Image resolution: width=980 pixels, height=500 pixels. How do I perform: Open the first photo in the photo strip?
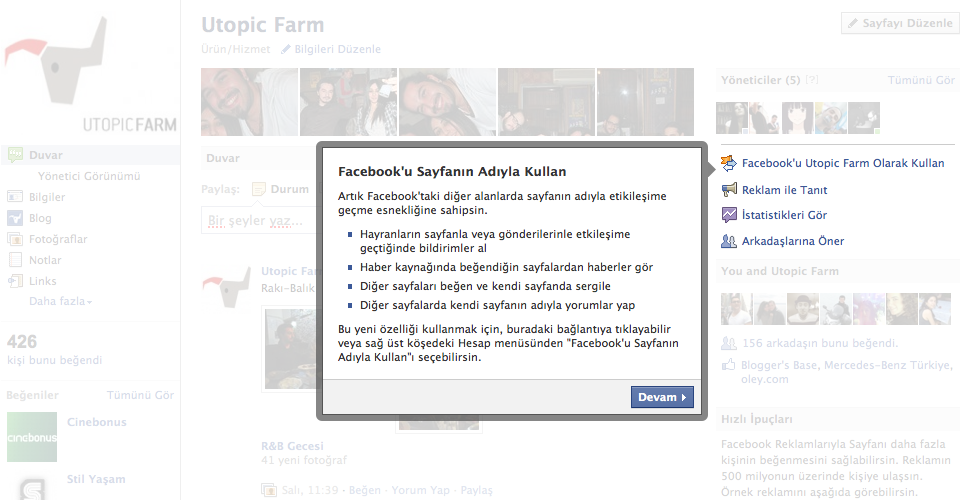click(249, 102)
